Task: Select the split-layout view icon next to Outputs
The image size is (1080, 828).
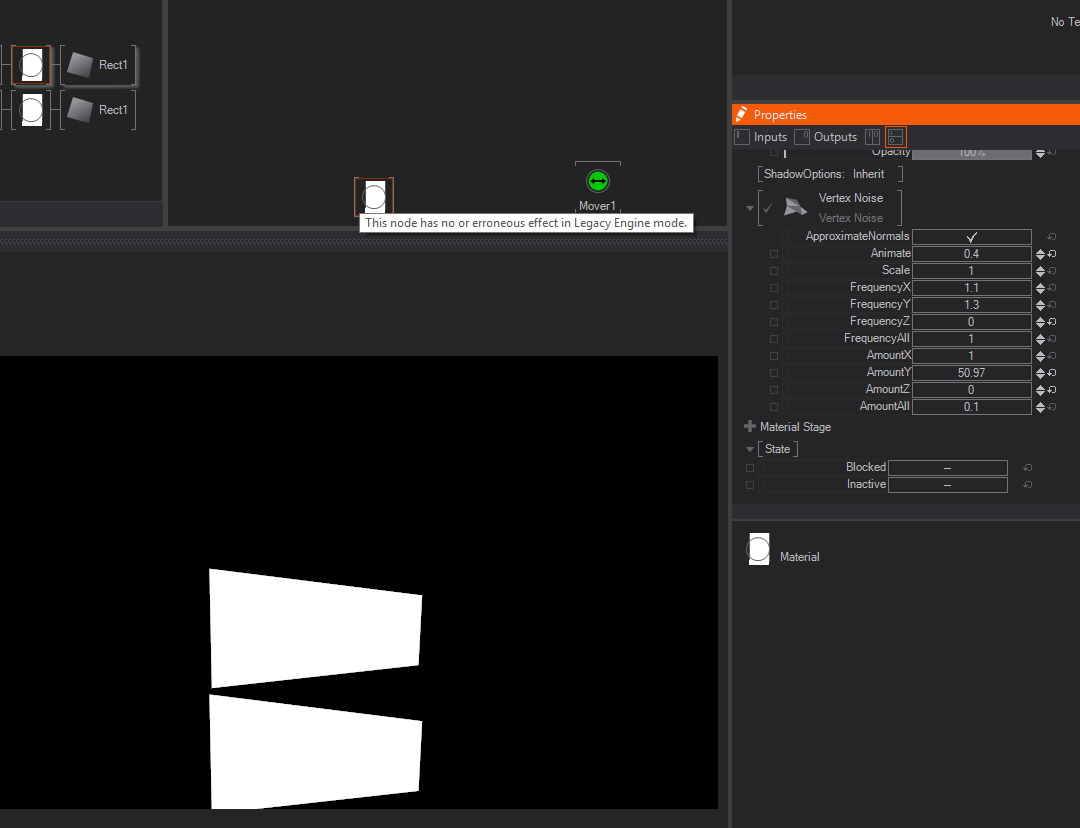Action: point(896,137)
